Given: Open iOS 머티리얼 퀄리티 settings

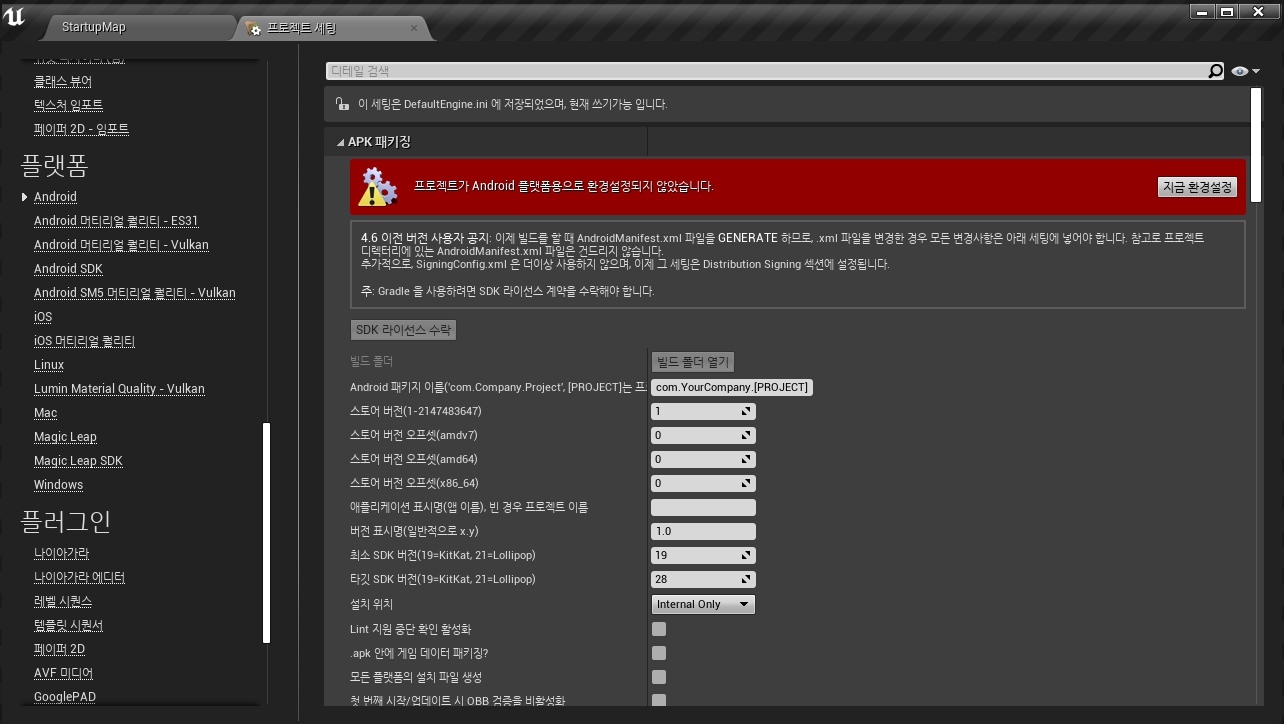Looking at the screenshot, I should point(84,341).
